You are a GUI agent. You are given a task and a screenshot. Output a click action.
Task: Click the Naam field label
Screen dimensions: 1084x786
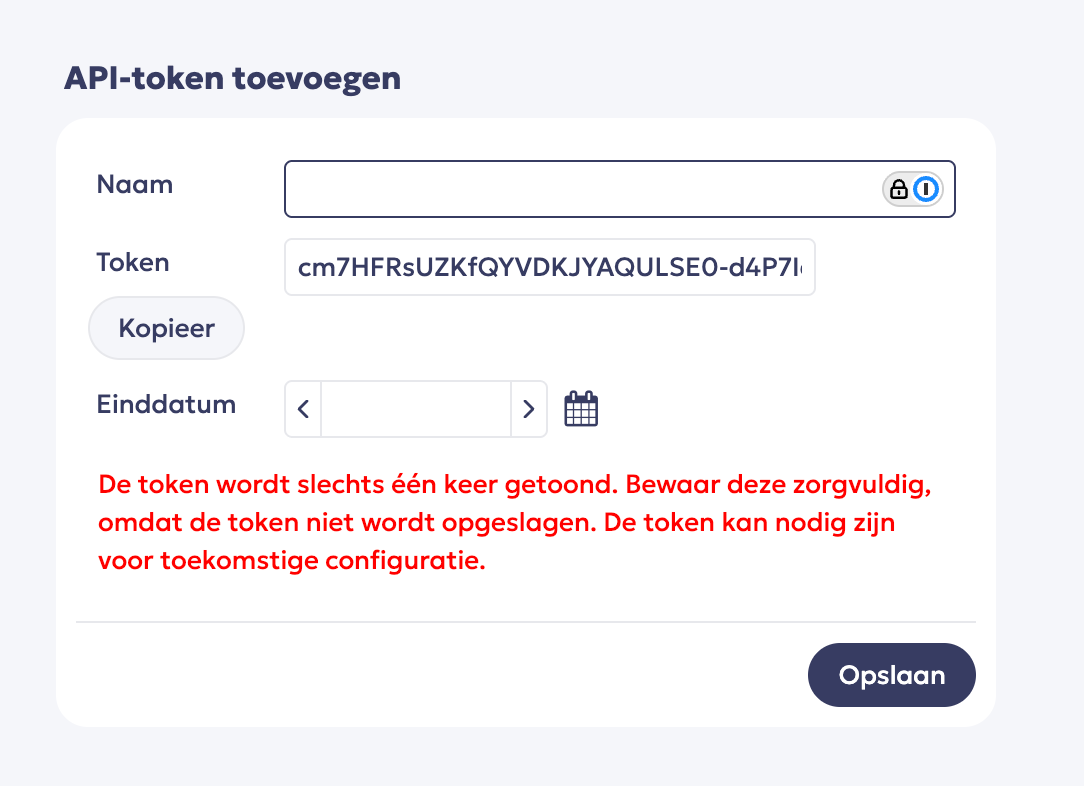[x=135, y=185]
